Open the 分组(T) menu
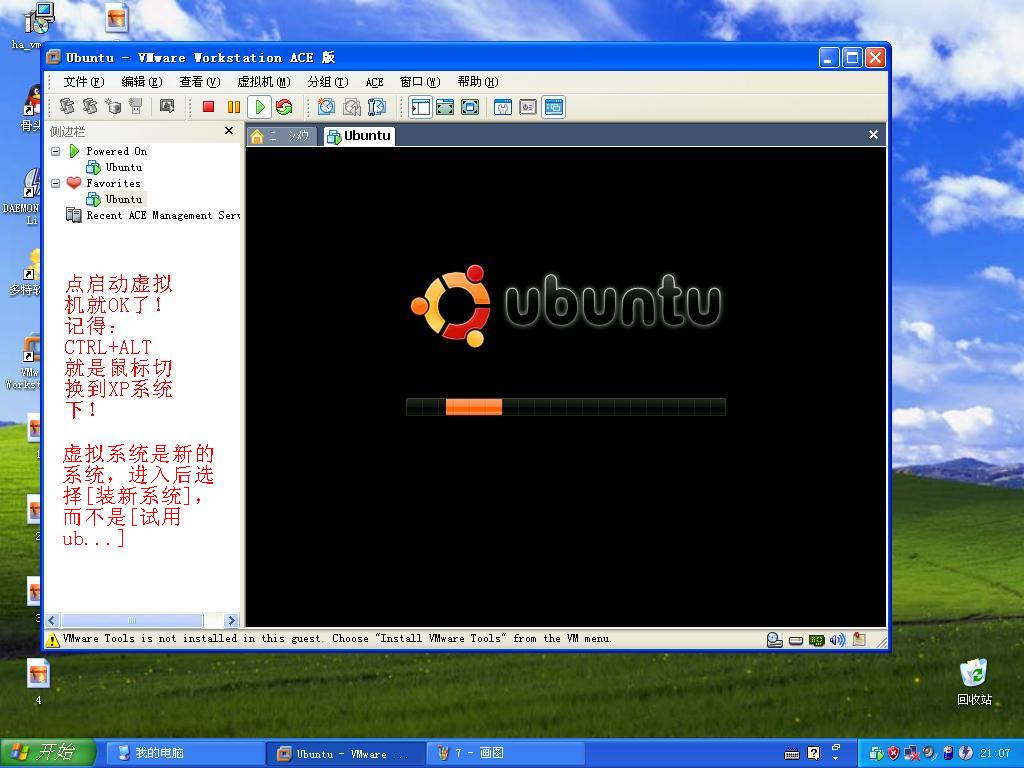This screenshot has height=768, width=1024. 328,82
